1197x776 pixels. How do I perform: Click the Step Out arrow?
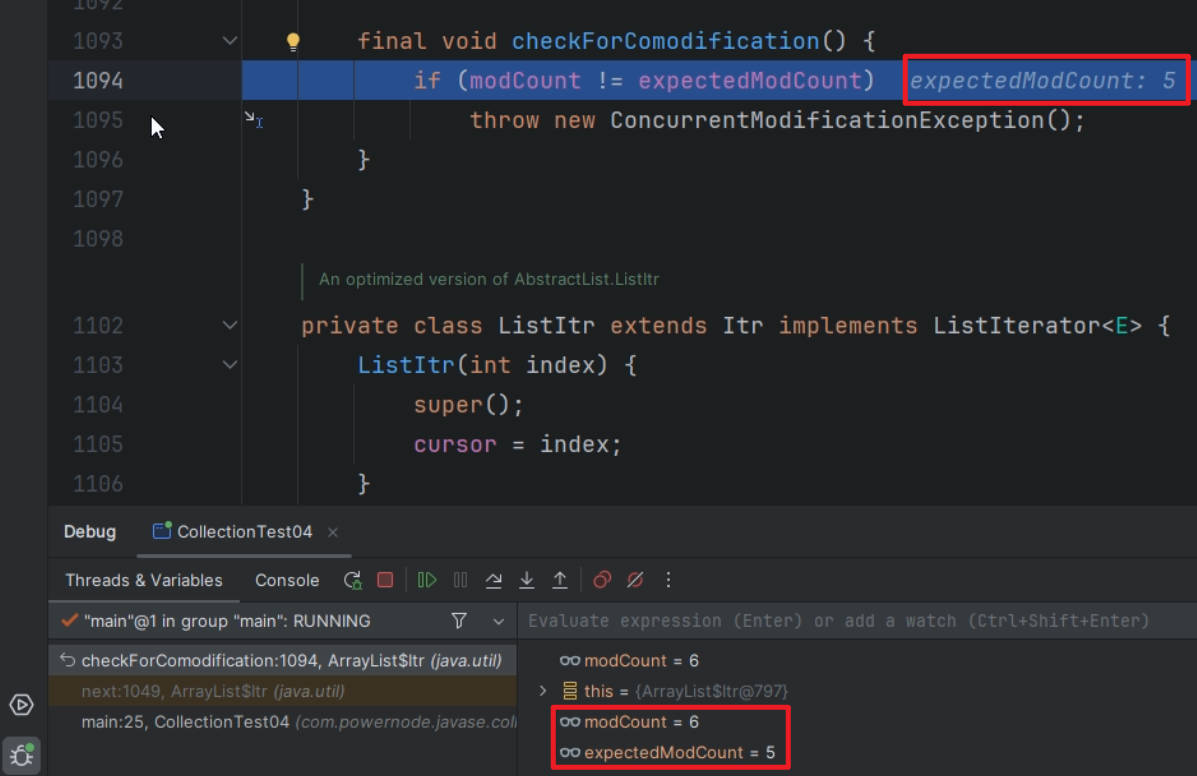point(560,580)
